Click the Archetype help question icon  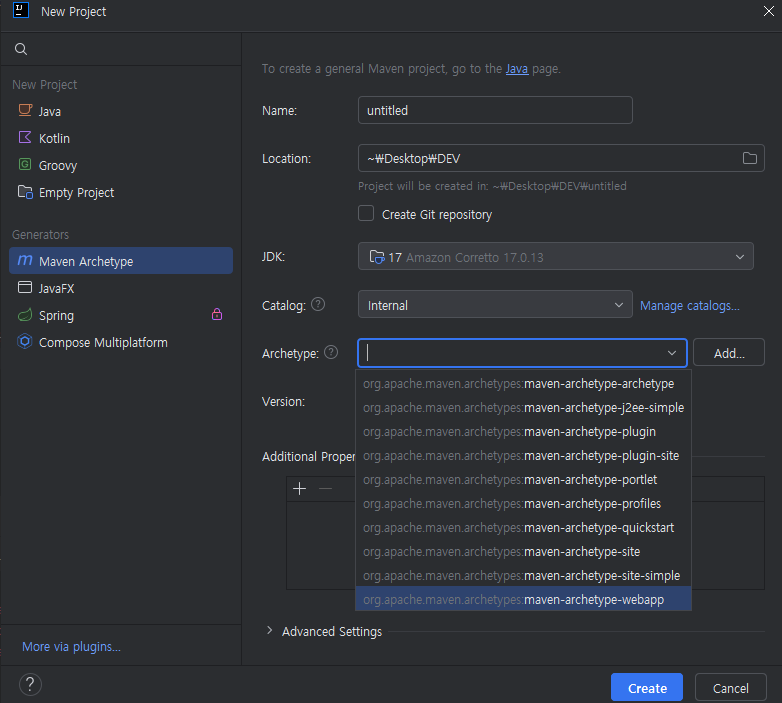[x=331, y=352]
